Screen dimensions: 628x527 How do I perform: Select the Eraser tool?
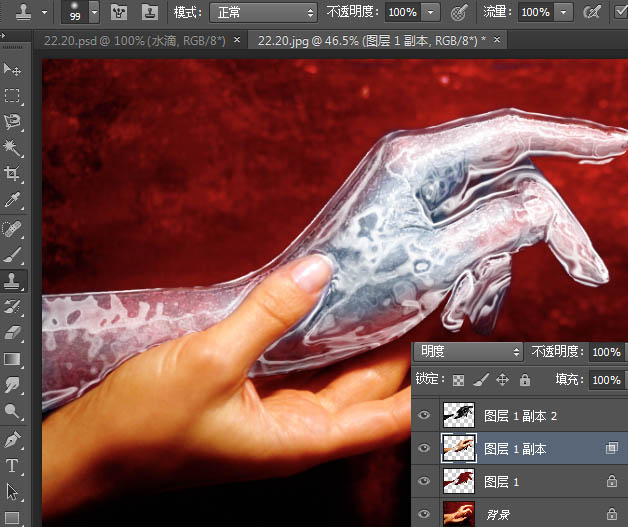tap(12, 333)
